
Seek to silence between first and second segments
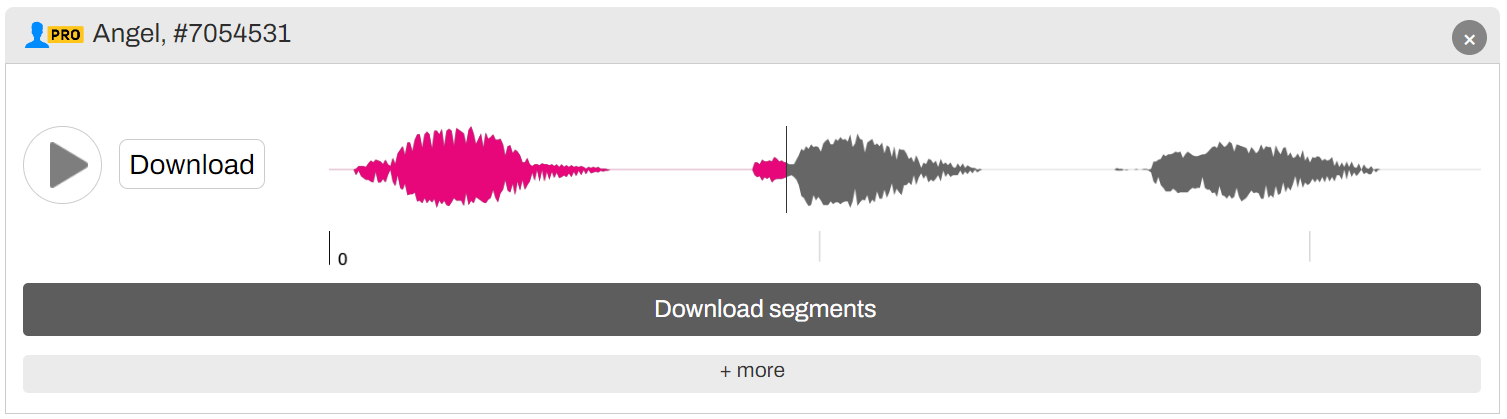(x=681, y=170)
